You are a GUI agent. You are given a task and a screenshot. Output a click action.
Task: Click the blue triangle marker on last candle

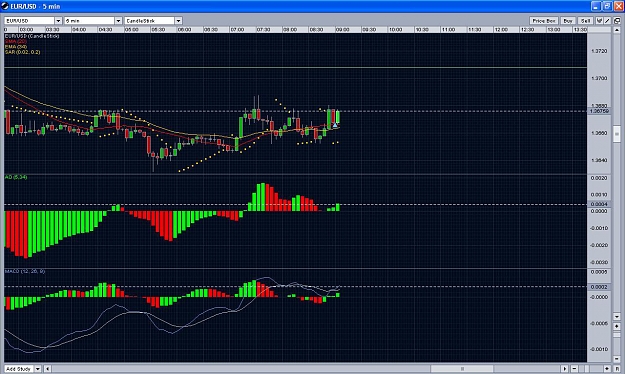point(335,125)
